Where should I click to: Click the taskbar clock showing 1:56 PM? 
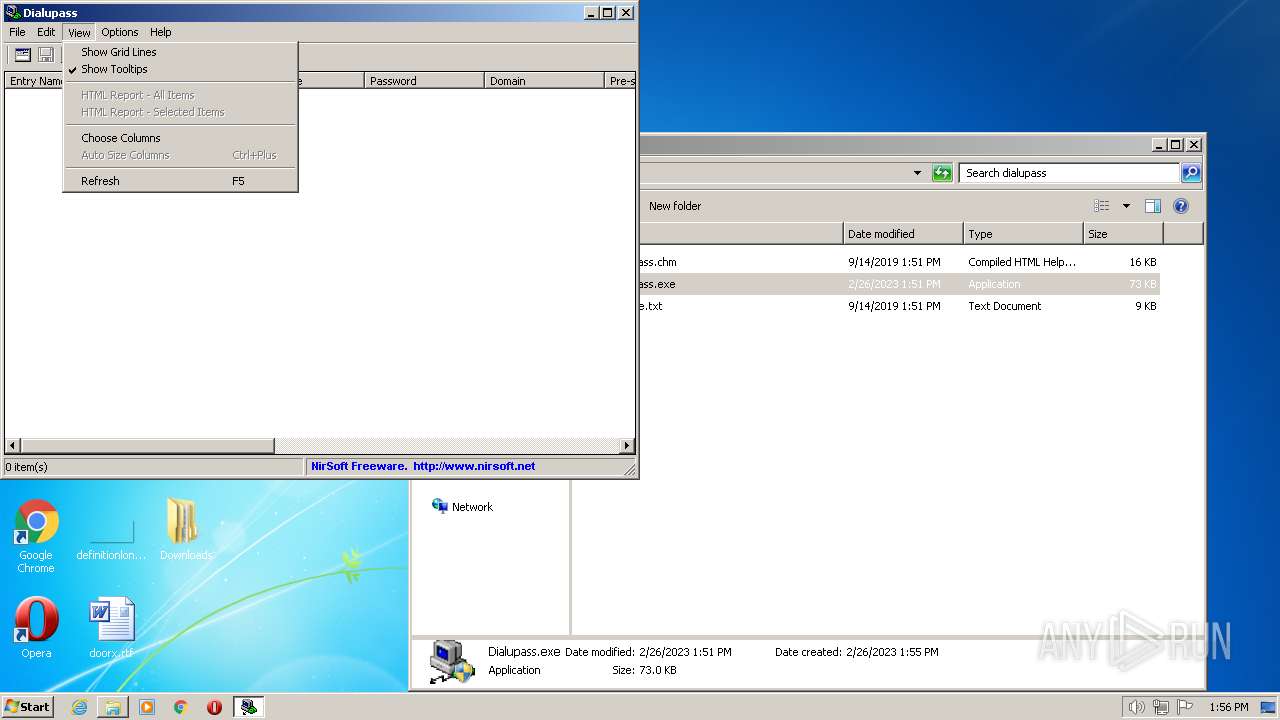(x=1228, y=707)
